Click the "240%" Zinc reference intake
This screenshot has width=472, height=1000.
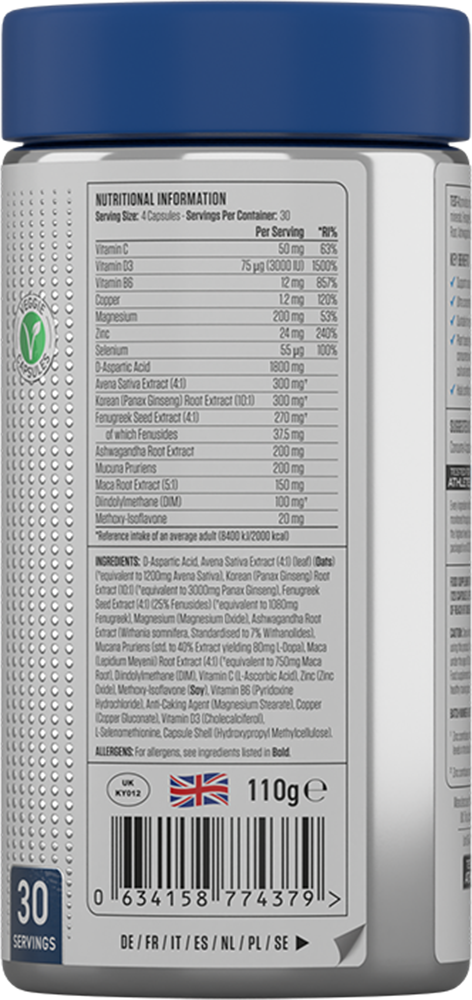click(327, 334)
